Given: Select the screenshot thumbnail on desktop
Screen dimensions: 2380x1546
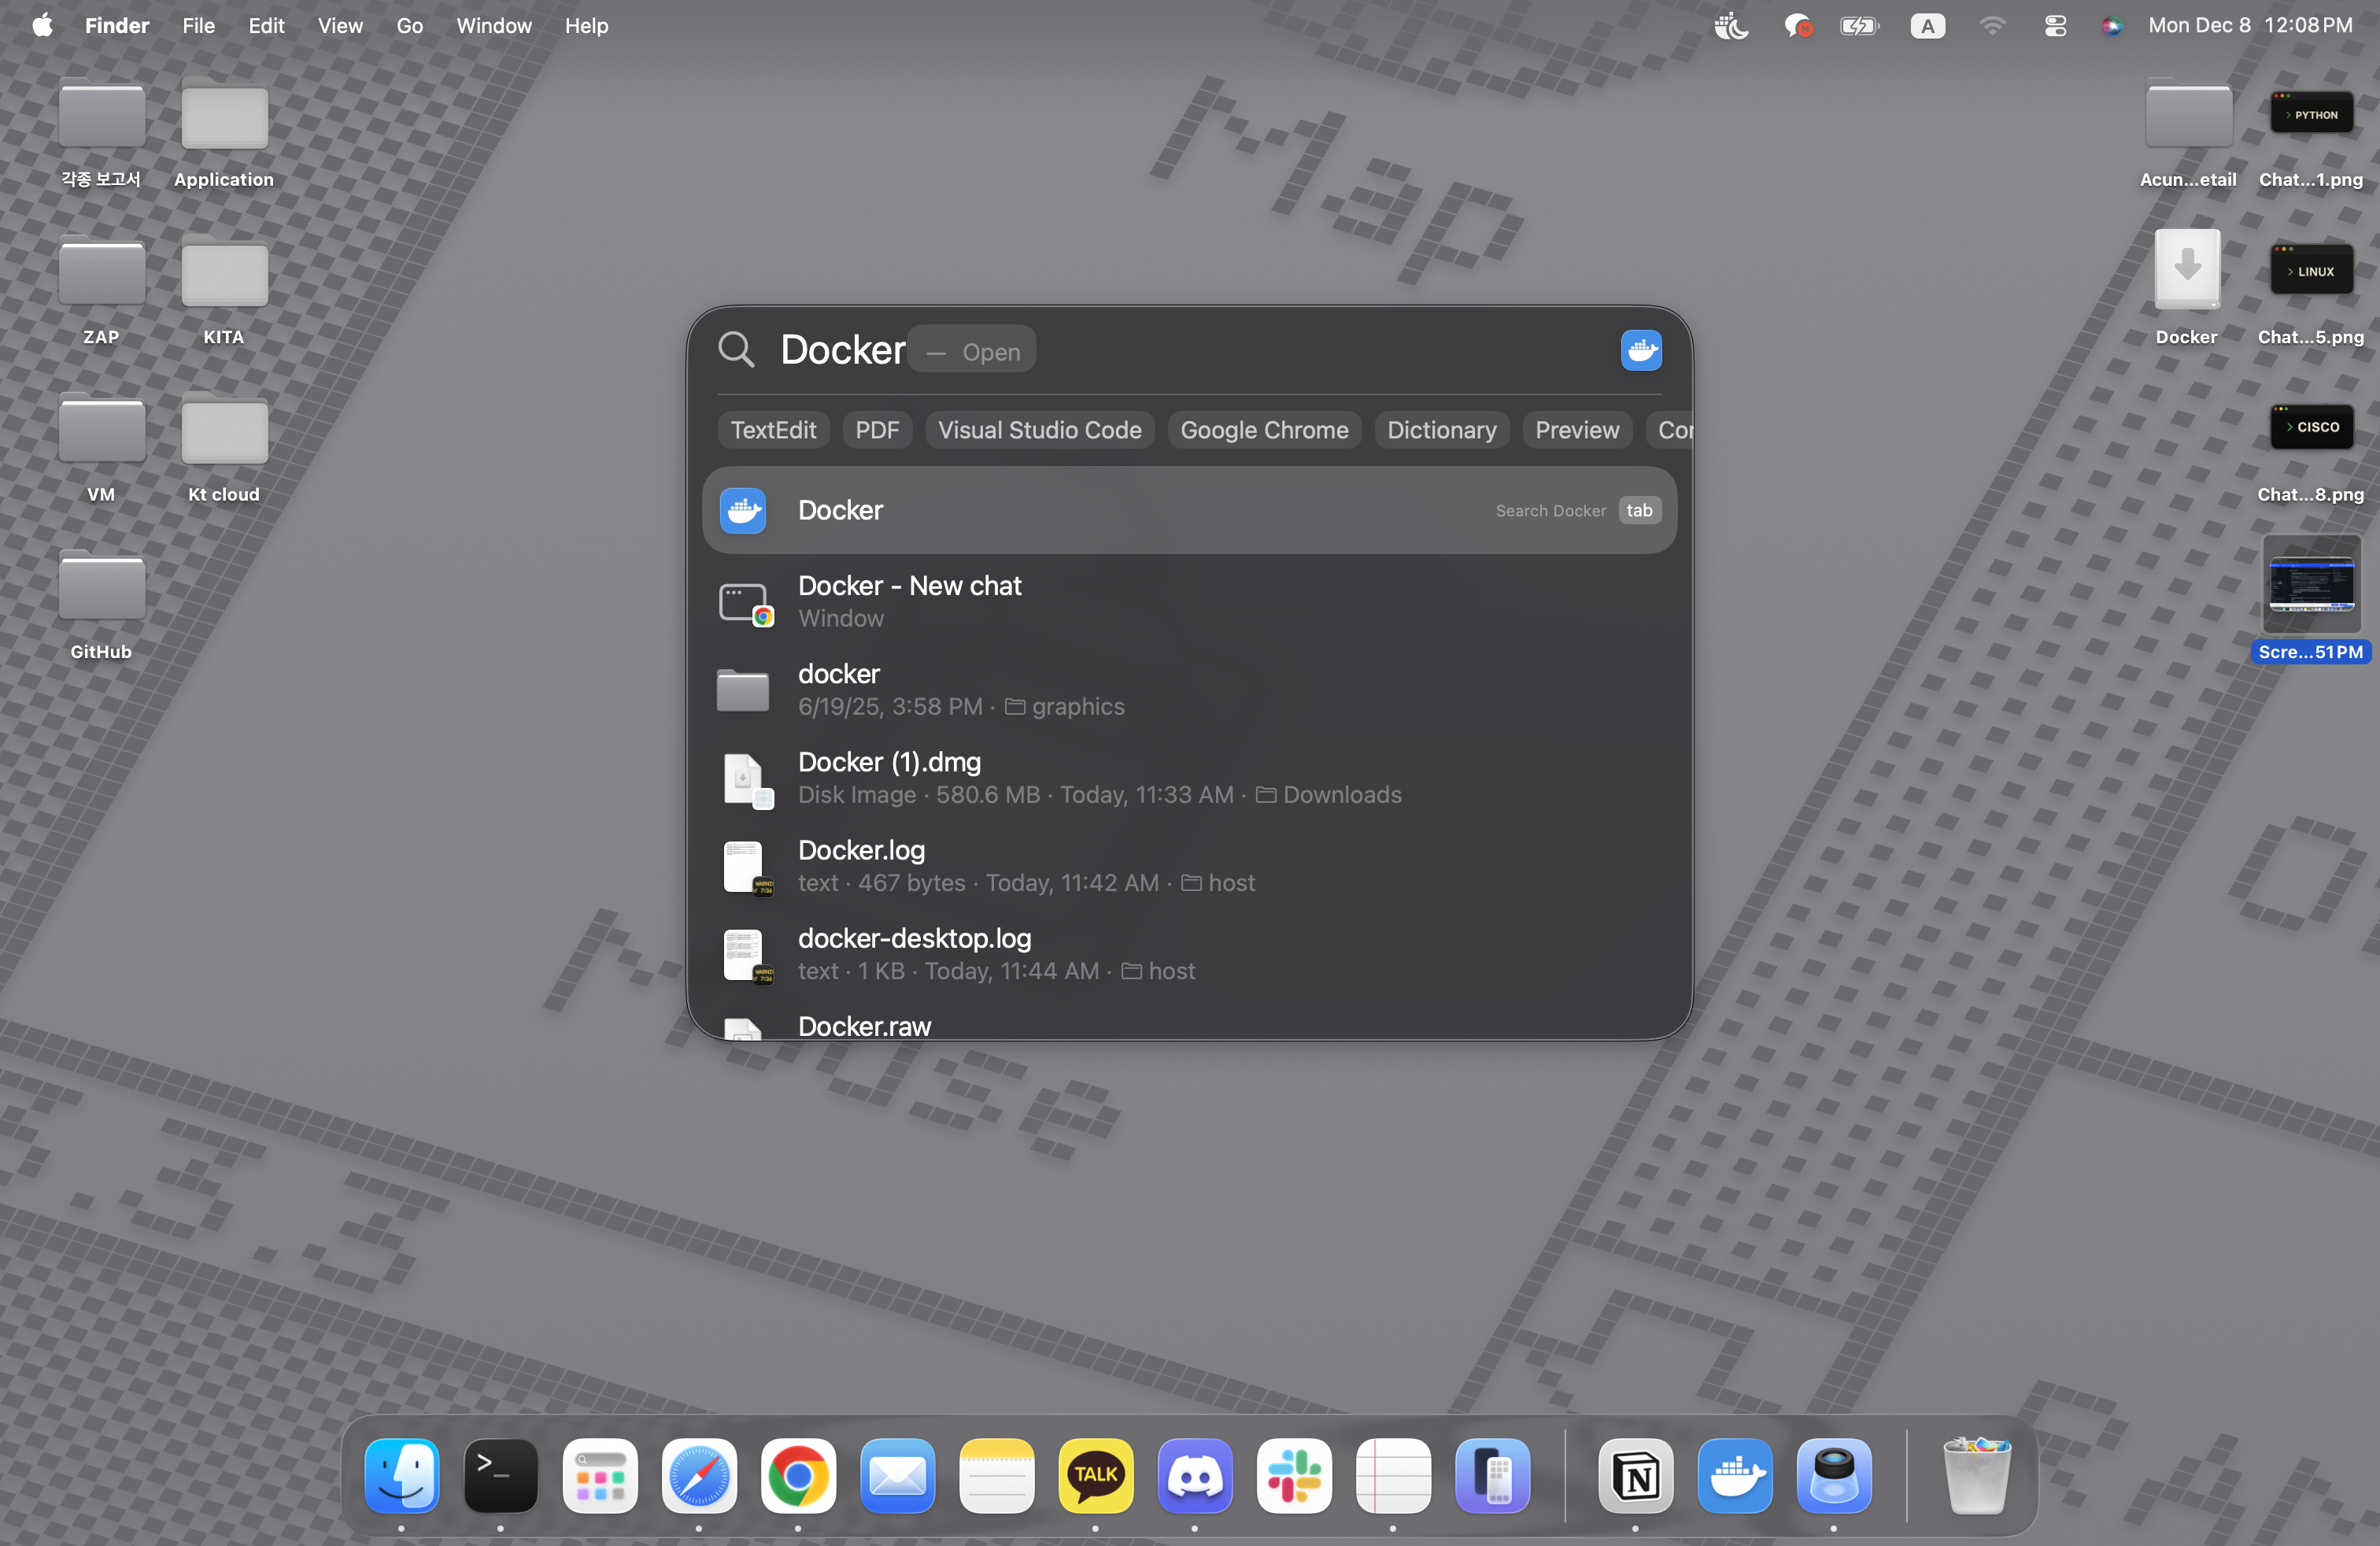Looking at the screenshot, I should click(2311, 584).
